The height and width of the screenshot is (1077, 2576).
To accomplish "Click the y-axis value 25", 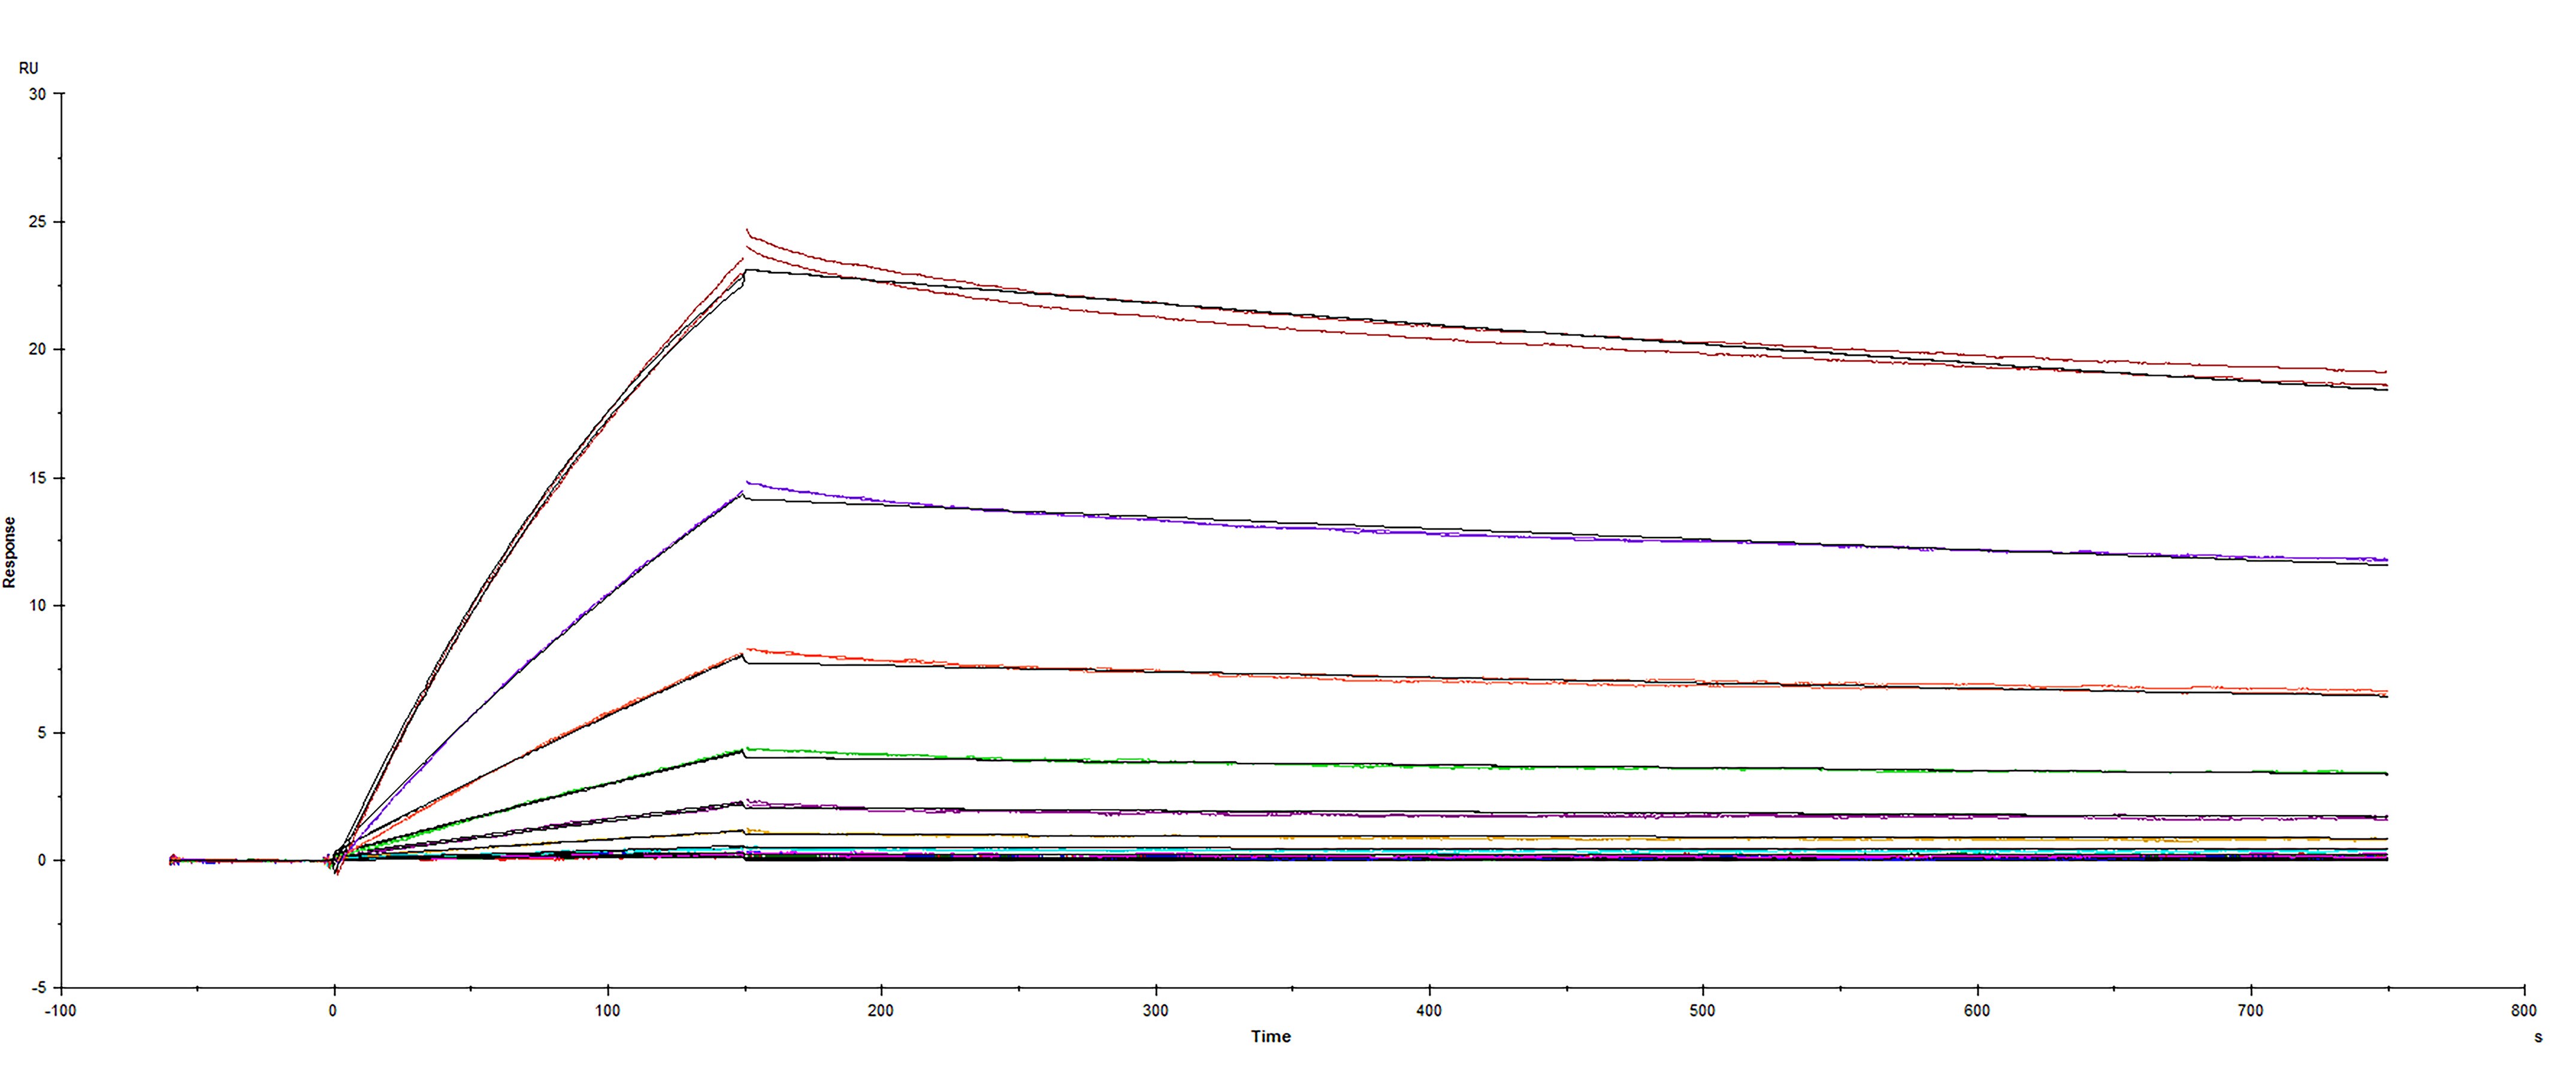I will coord(38,222).
